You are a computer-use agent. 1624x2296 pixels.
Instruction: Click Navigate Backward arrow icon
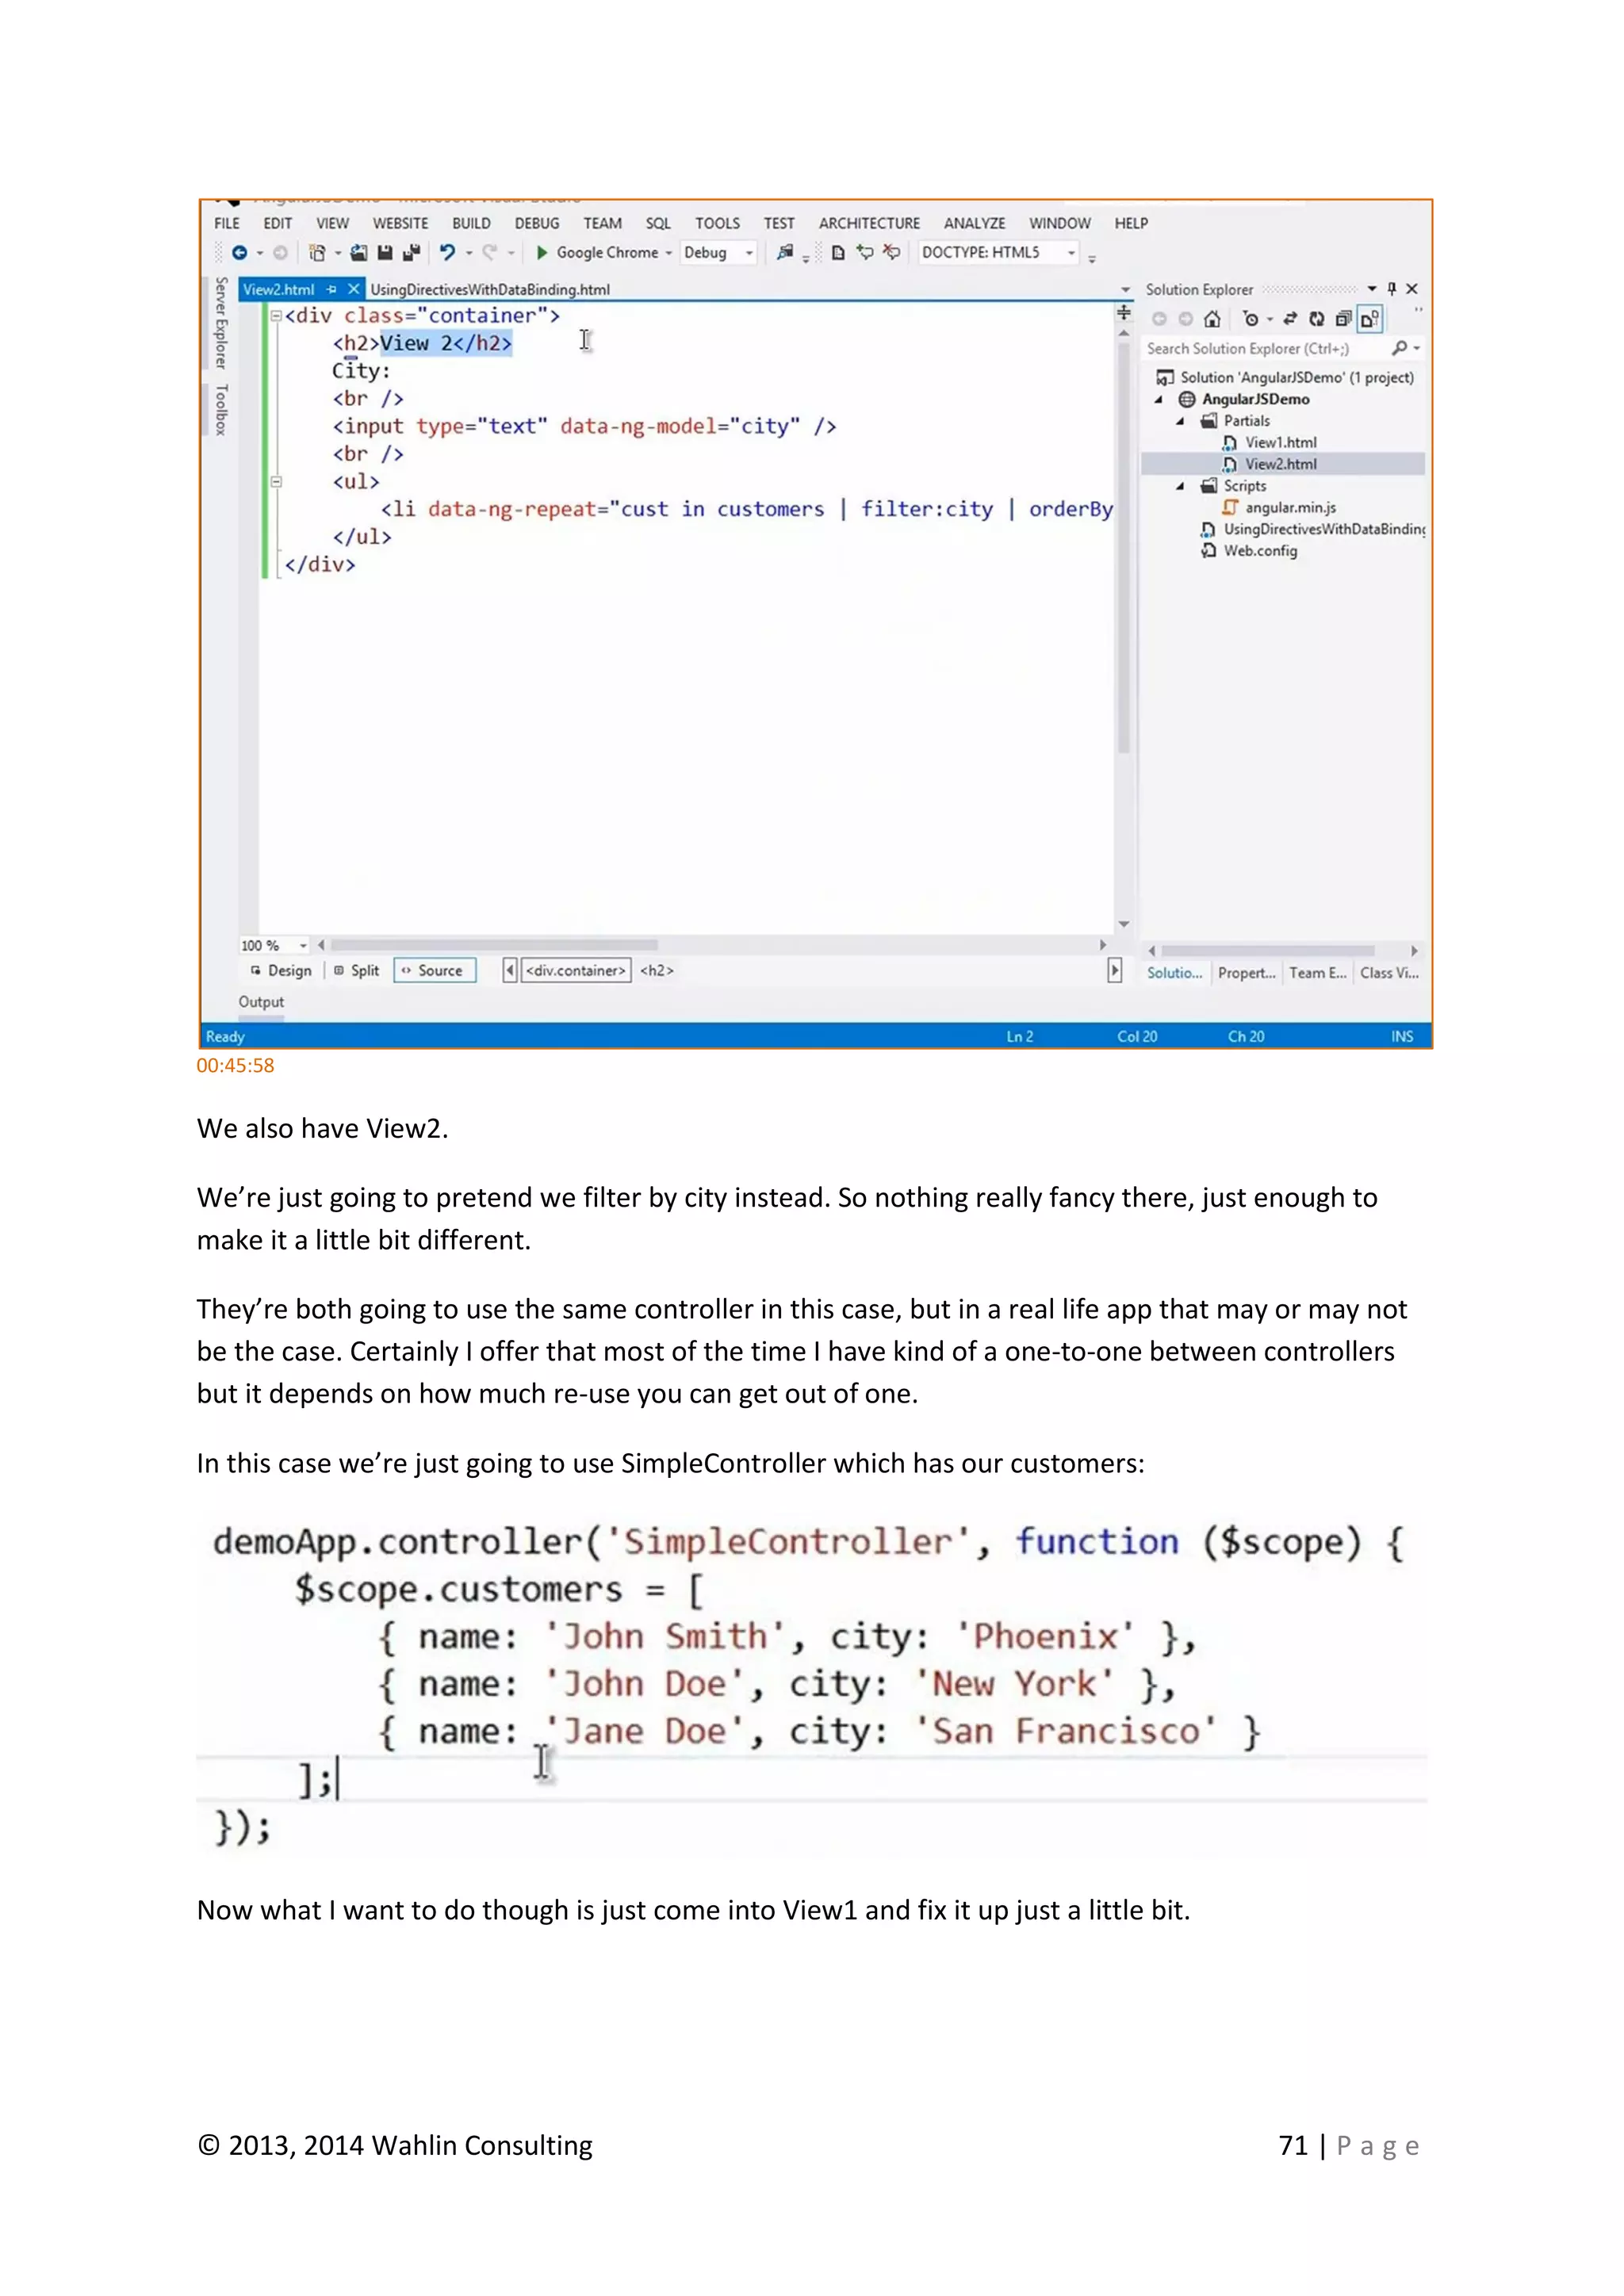(x=239, y=253)
